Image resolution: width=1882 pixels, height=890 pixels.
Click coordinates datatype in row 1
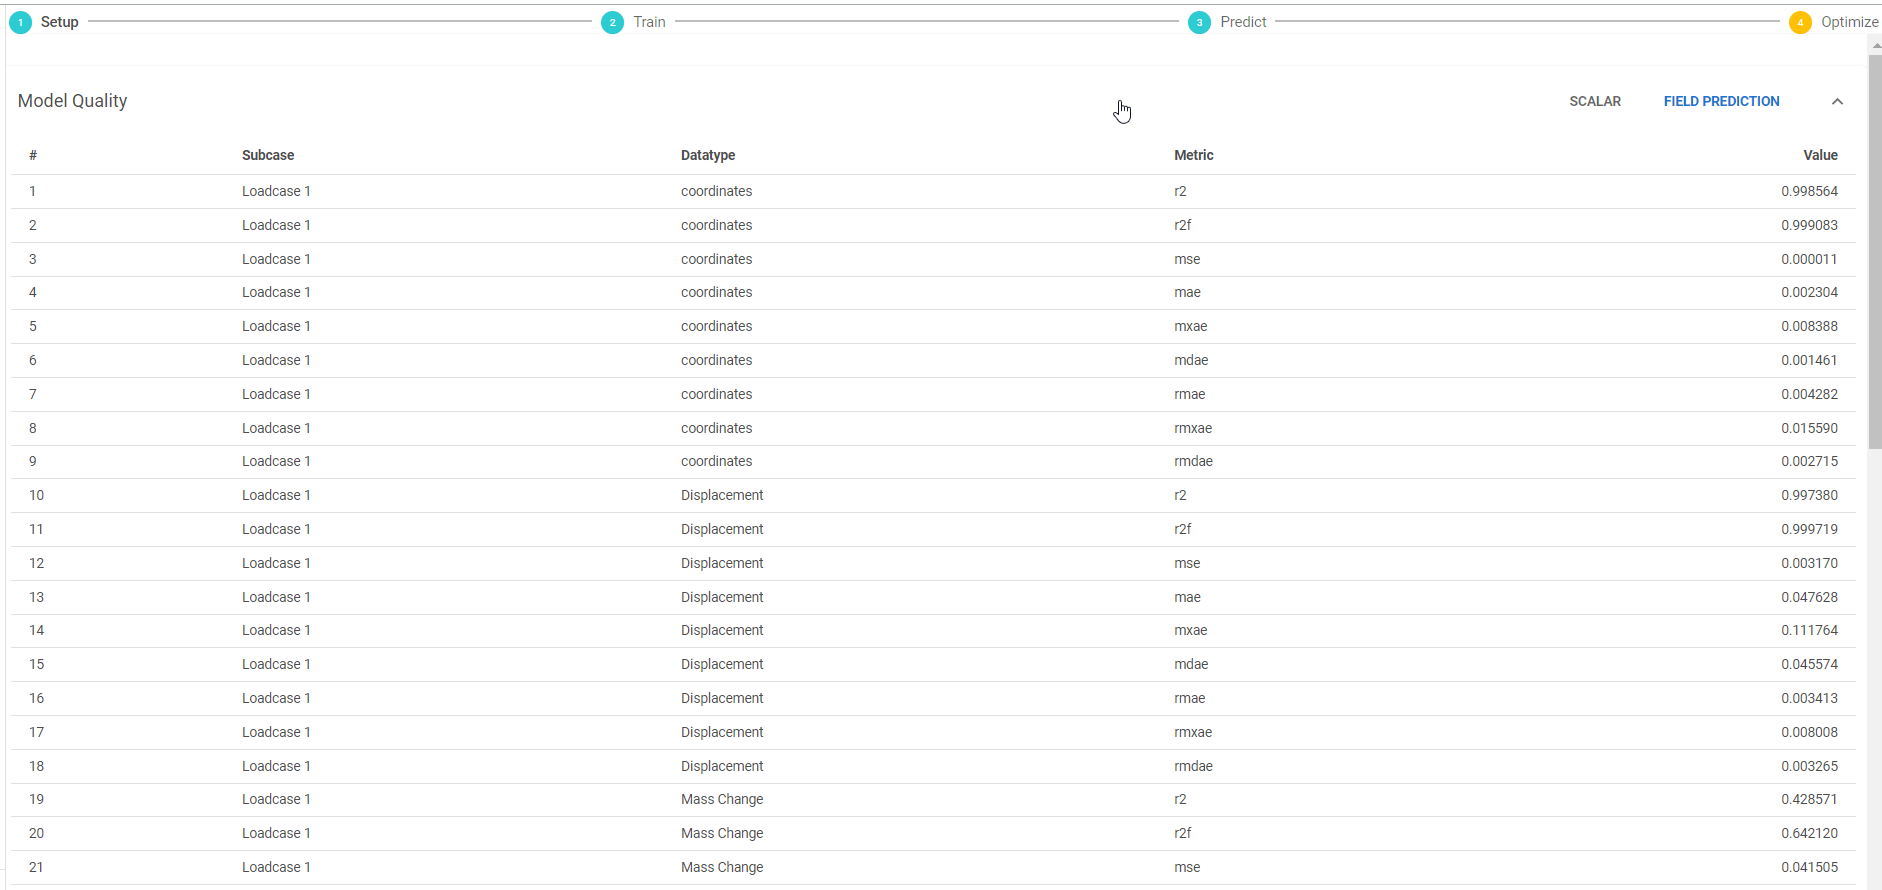[x=716, y=191]
